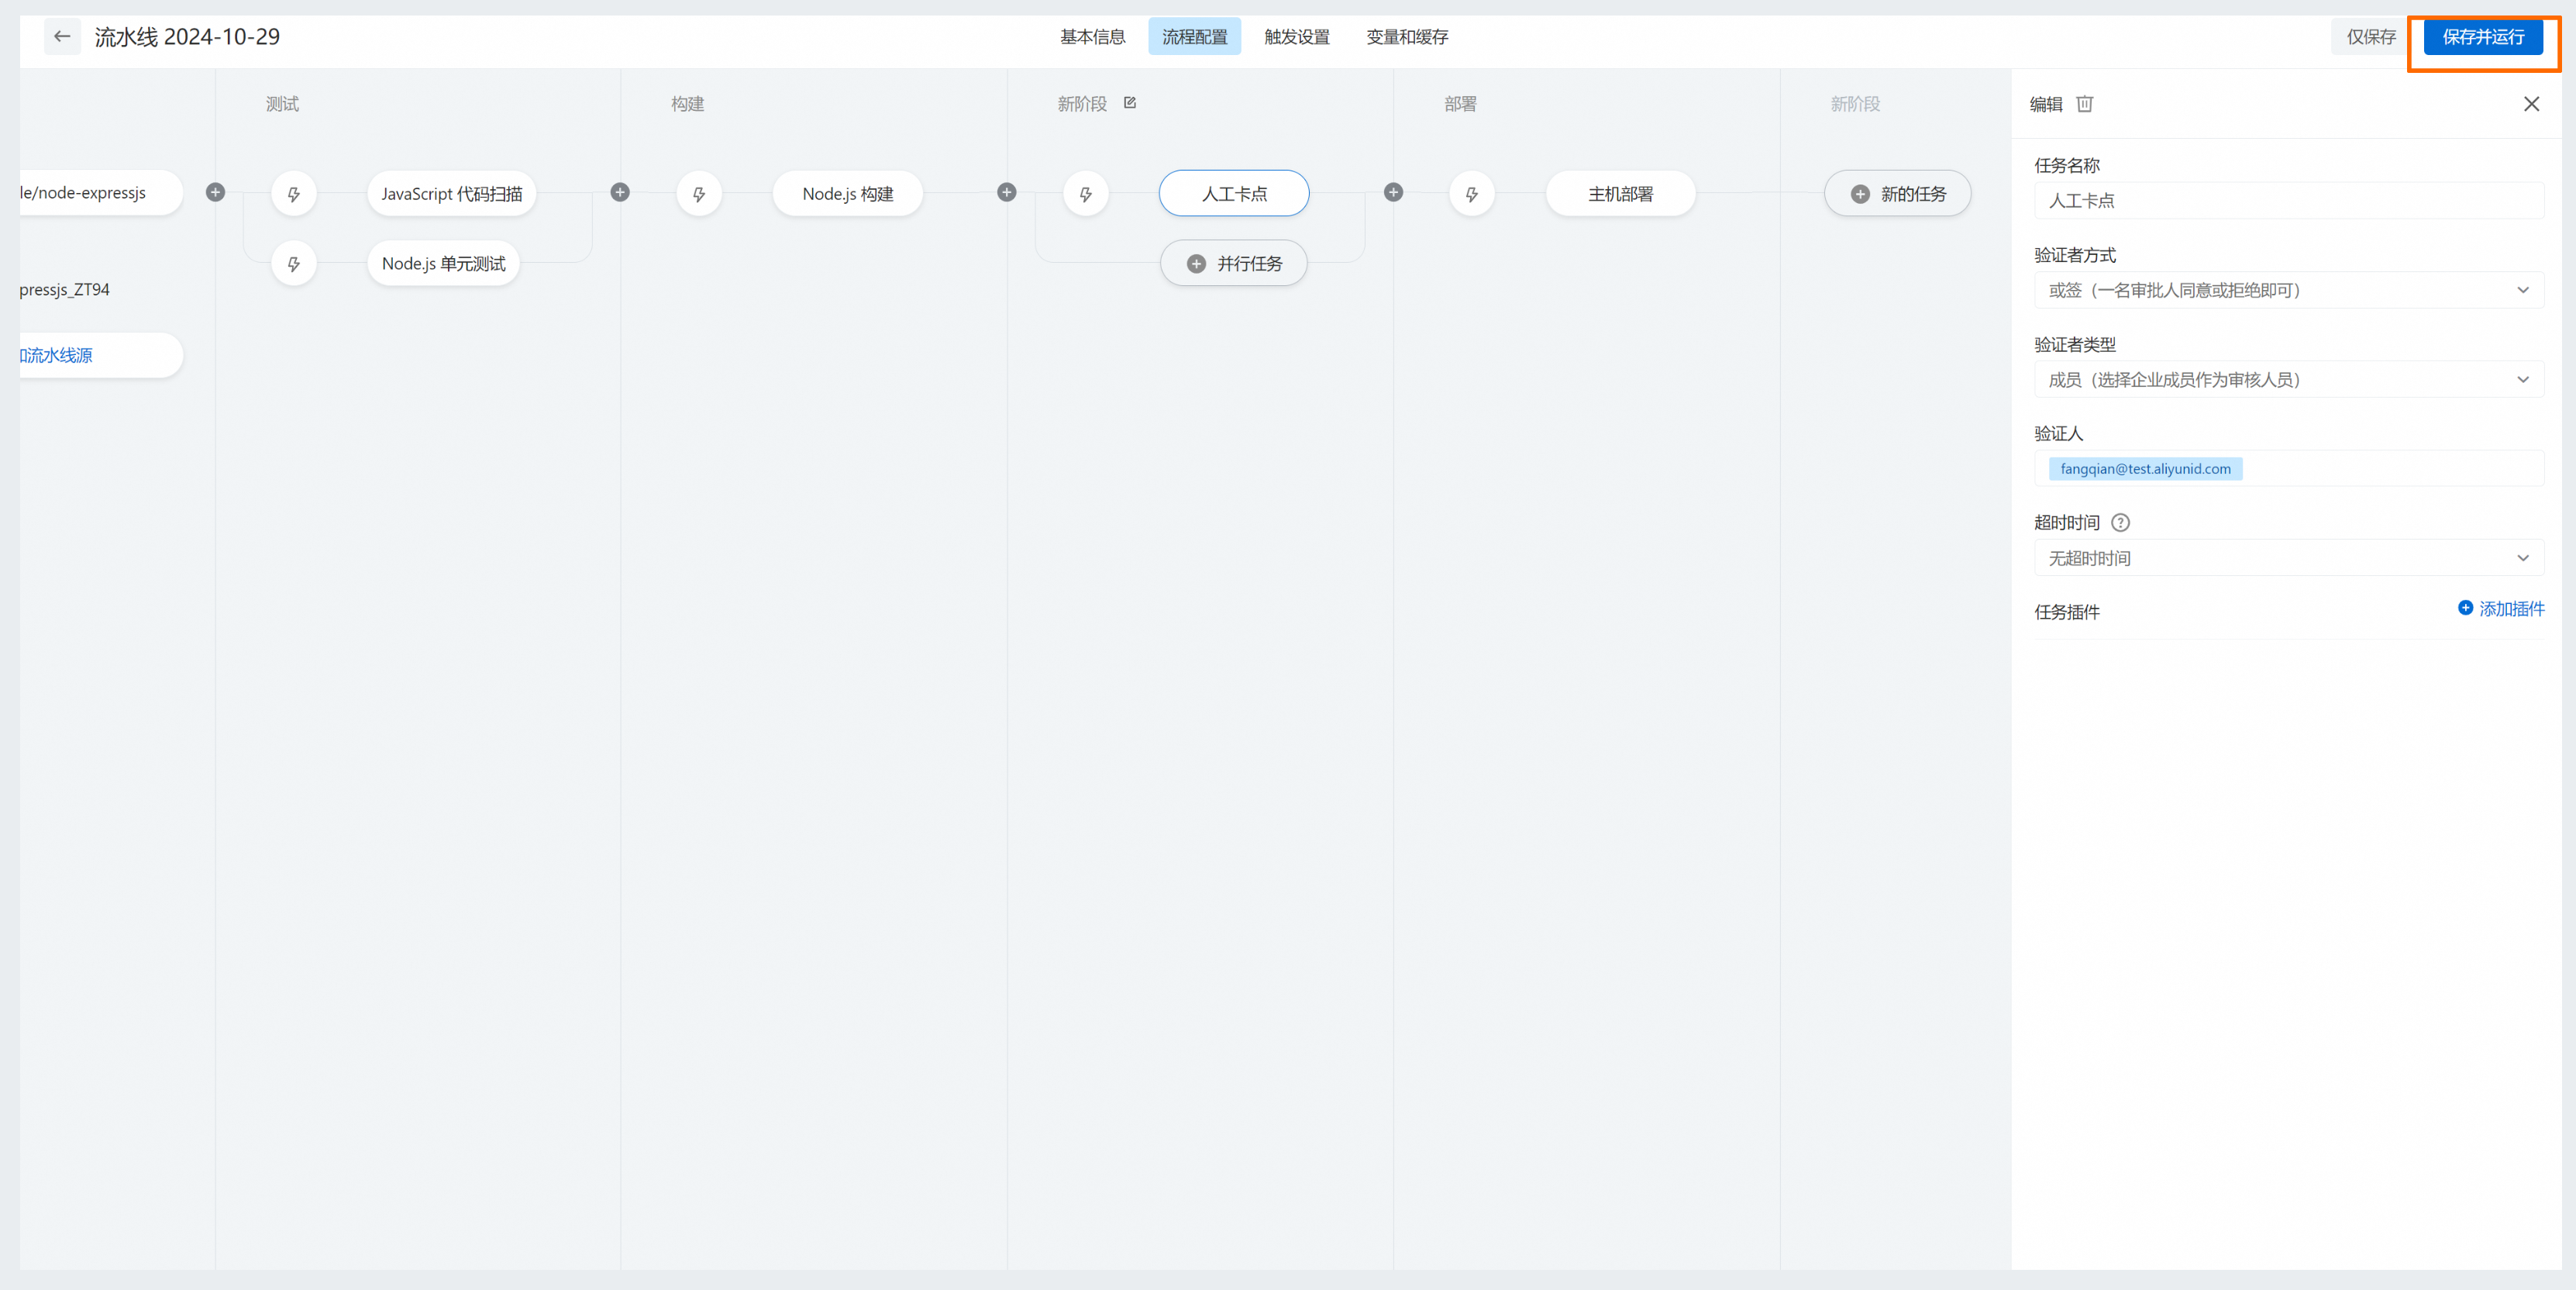Click trigger lightning icon before Node.js 单元测试
Screen dimensions: 2576x1290
tap(294, 264)
